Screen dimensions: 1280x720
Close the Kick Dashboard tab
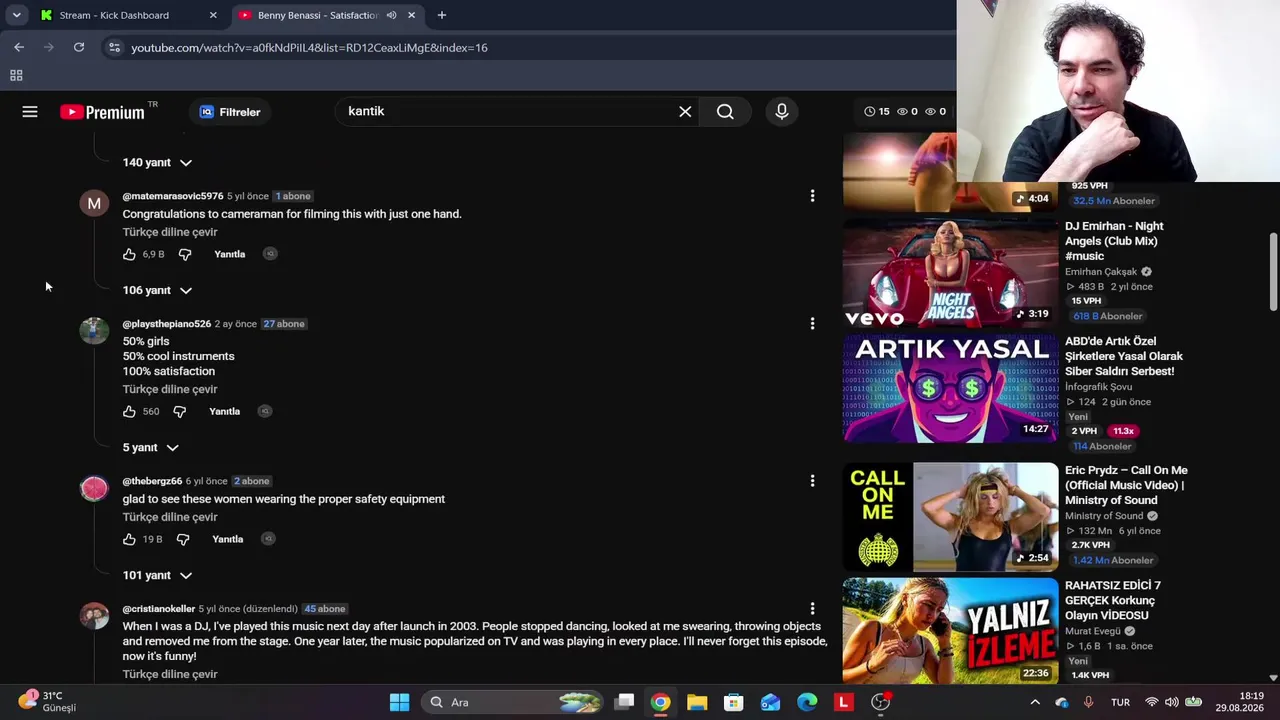pos(213,15)
